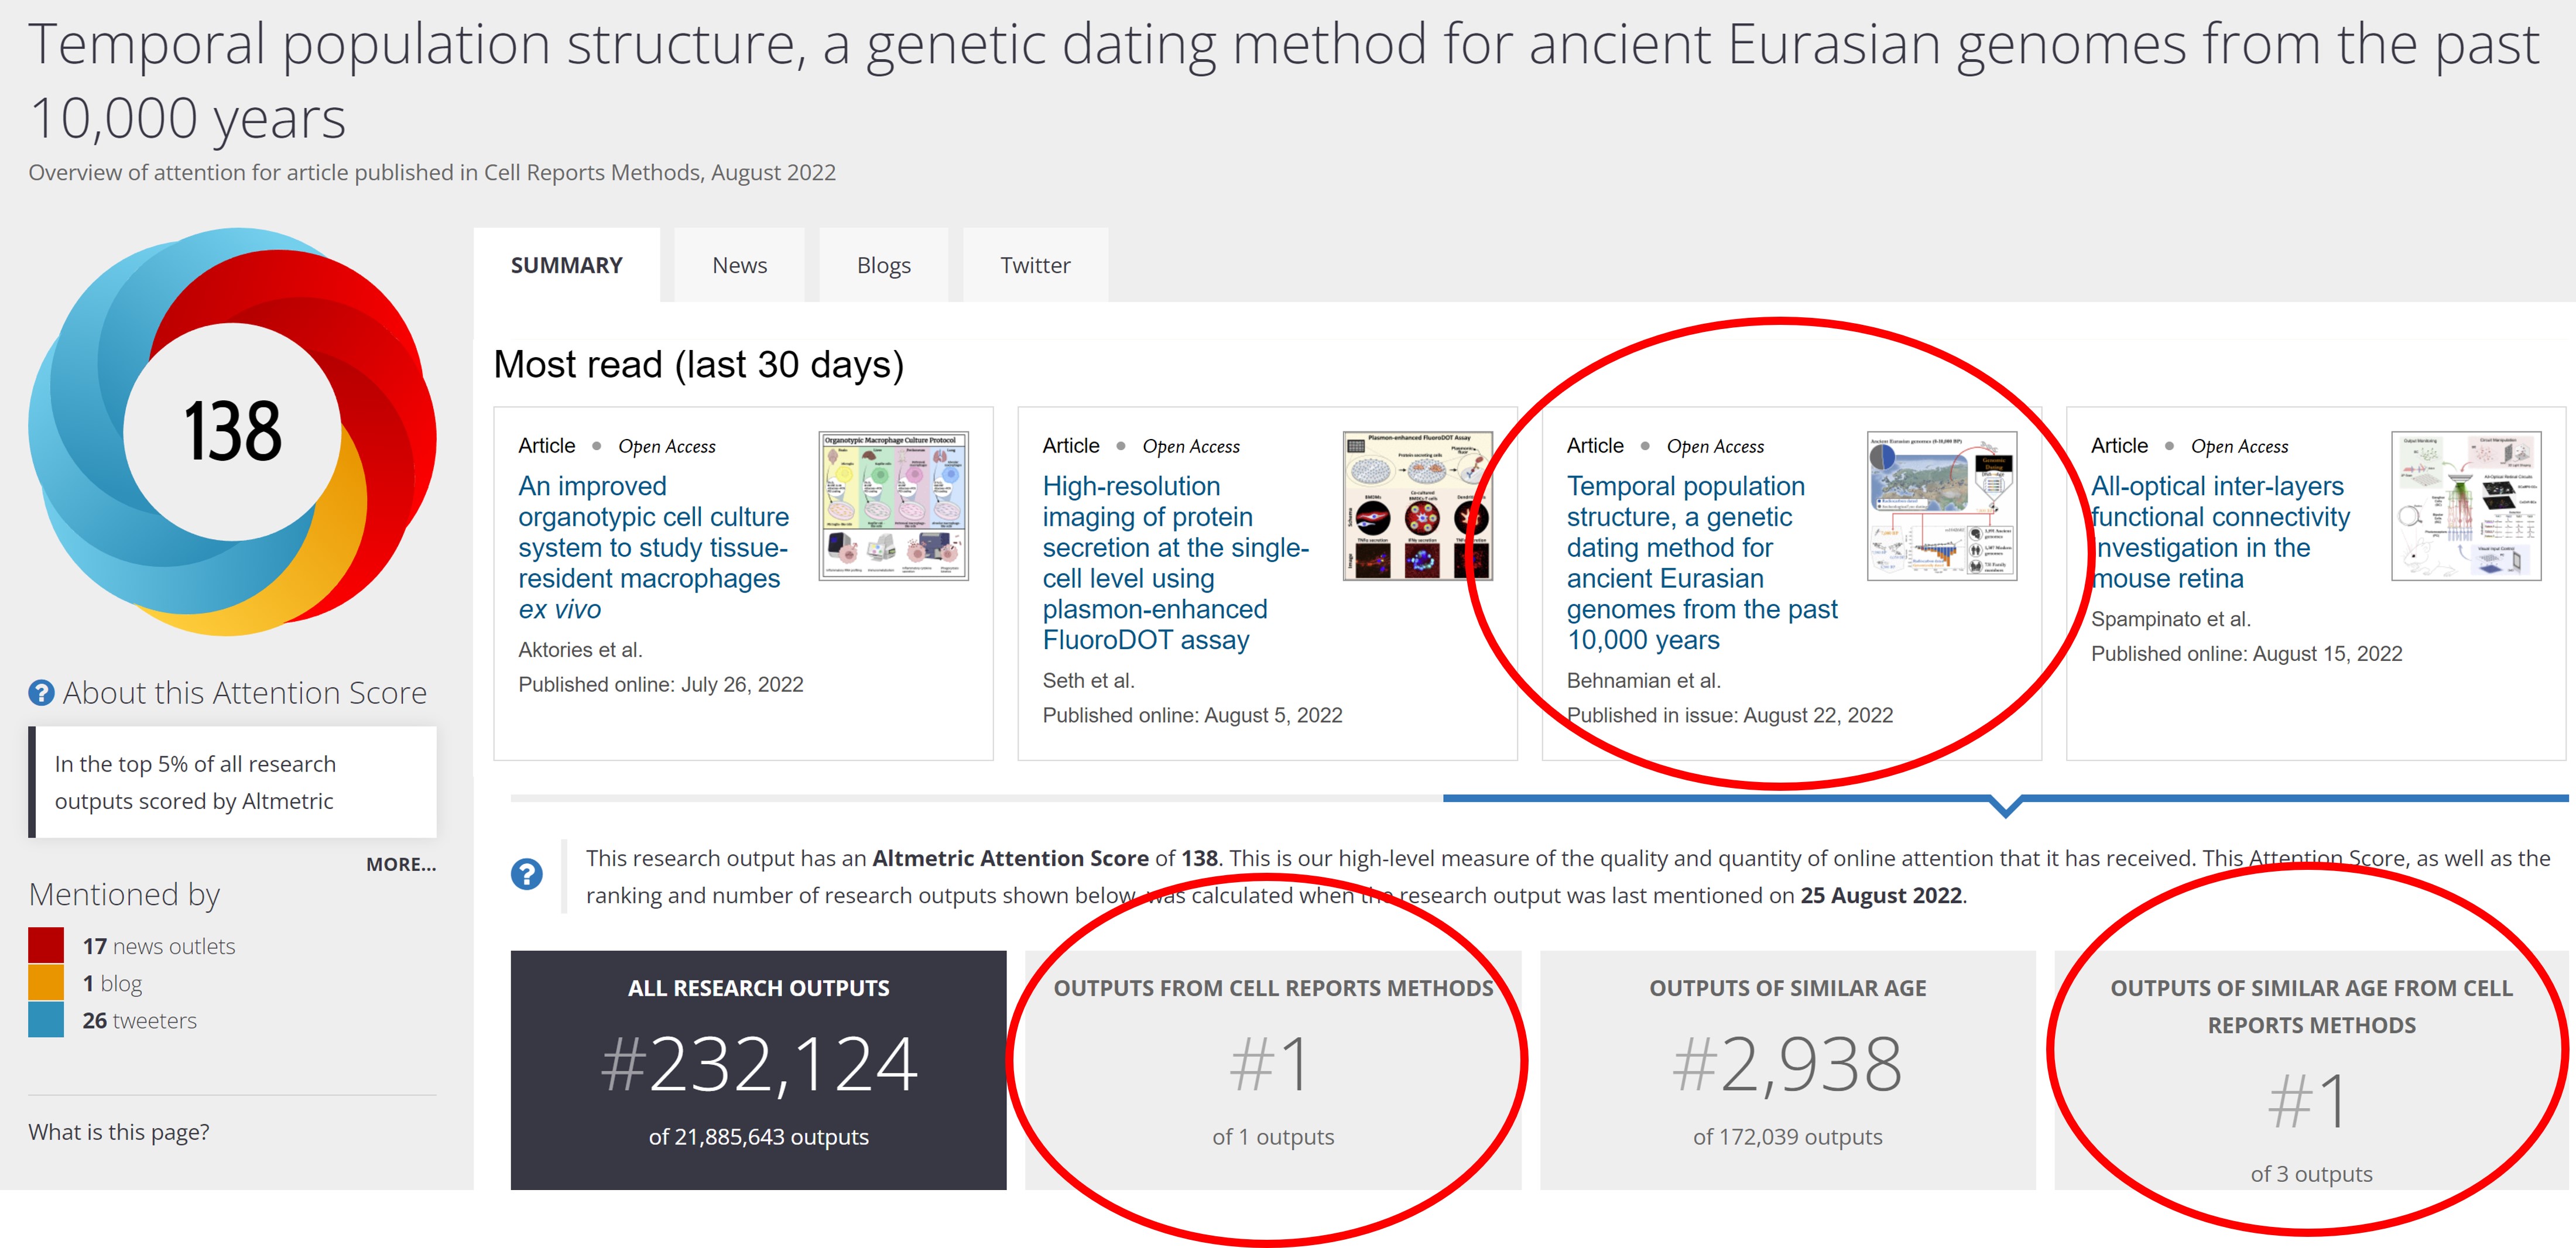This screenshot has width=2576, height=1248.
Task: Switch to the Blogs tab
Action: point(883,266)
